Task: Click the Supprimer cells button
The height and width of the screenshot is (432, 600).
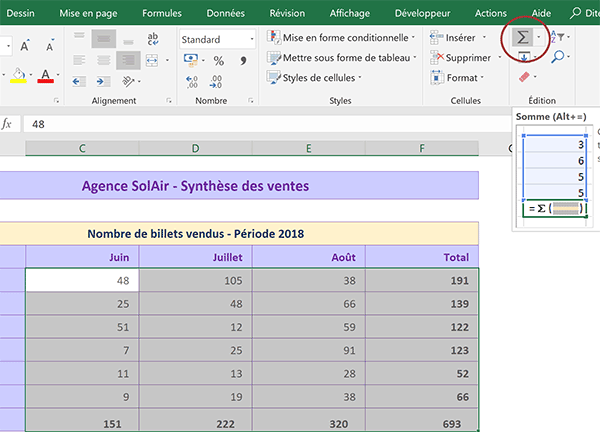Action: (x=460, y=58)
